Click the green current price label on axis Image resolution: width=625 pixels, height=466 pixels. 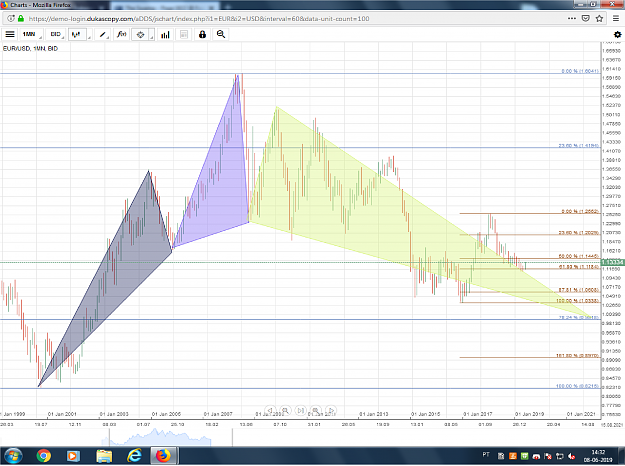pos(613,262)
